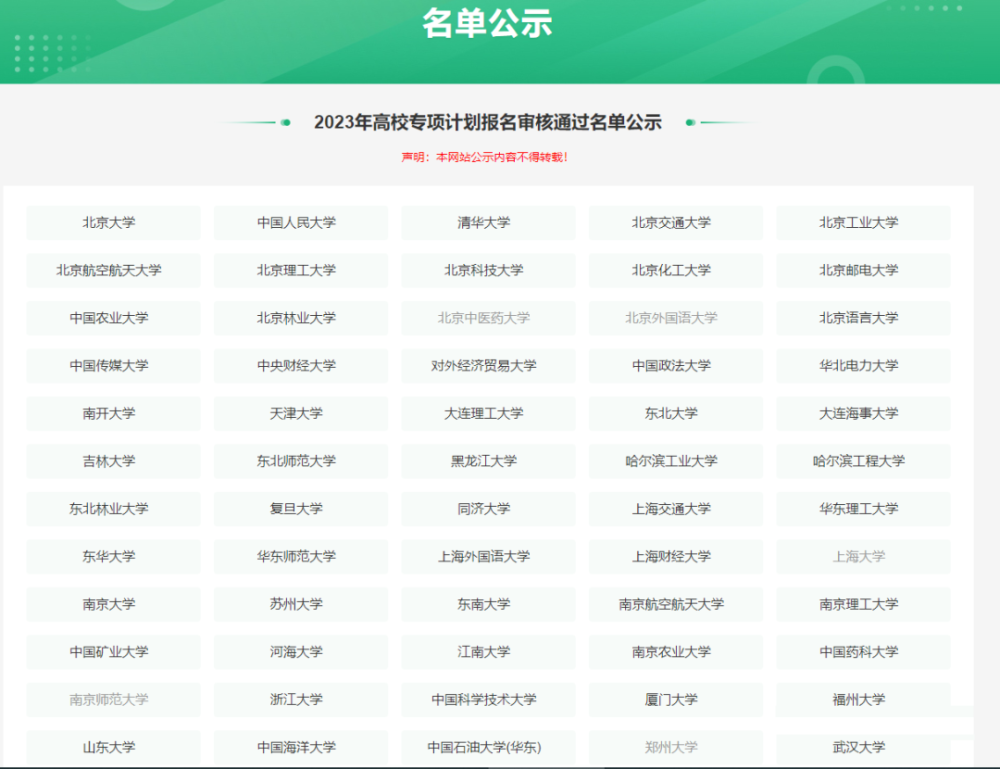
Task: Open 中国科学技术大学 entry
Action: pyautogui.click(x=489, y=700)
